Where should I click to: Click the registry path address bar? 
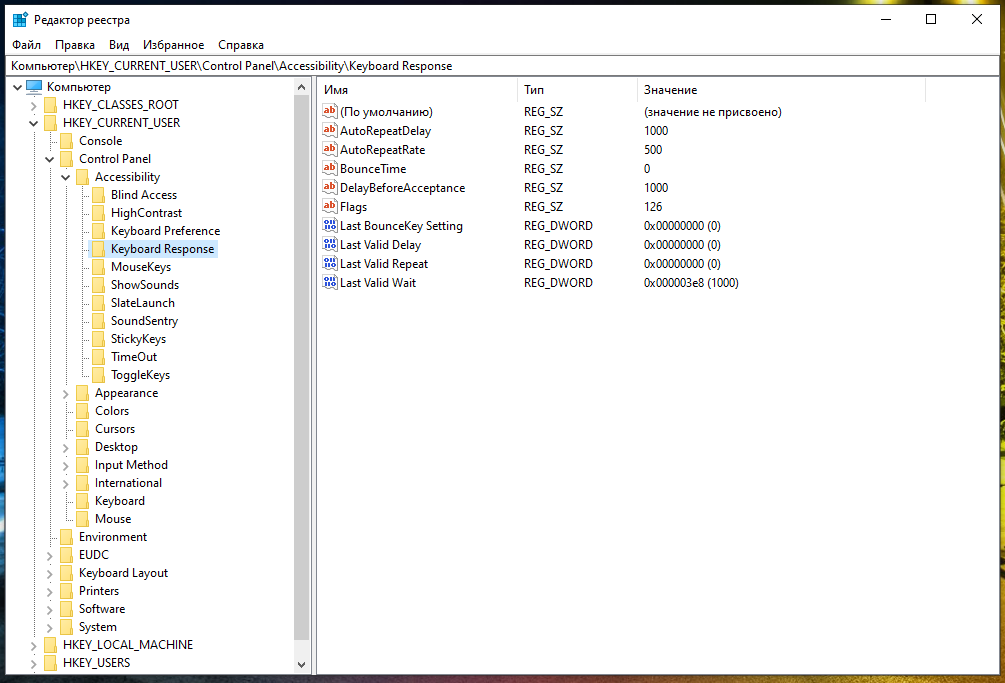pos(502,66)
